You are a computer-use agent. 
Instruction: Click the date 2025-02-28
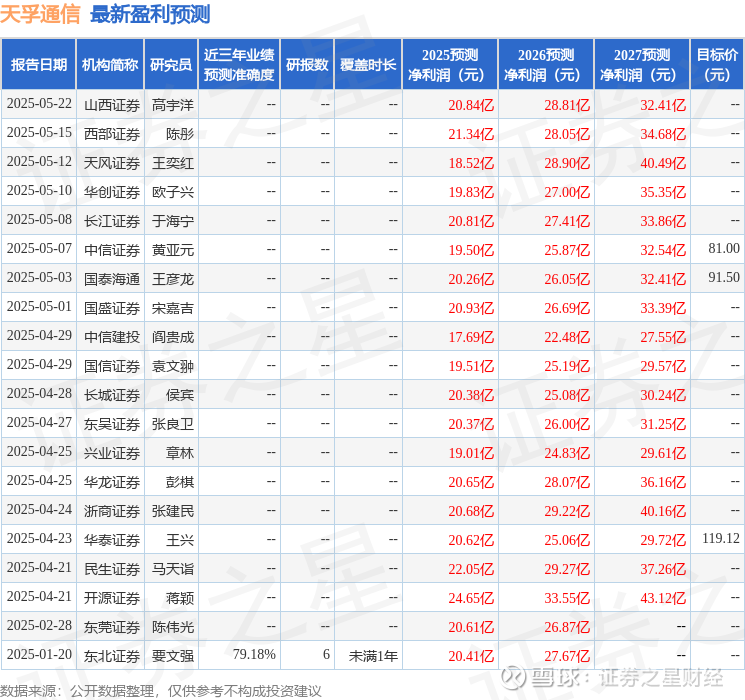point(39,625)
